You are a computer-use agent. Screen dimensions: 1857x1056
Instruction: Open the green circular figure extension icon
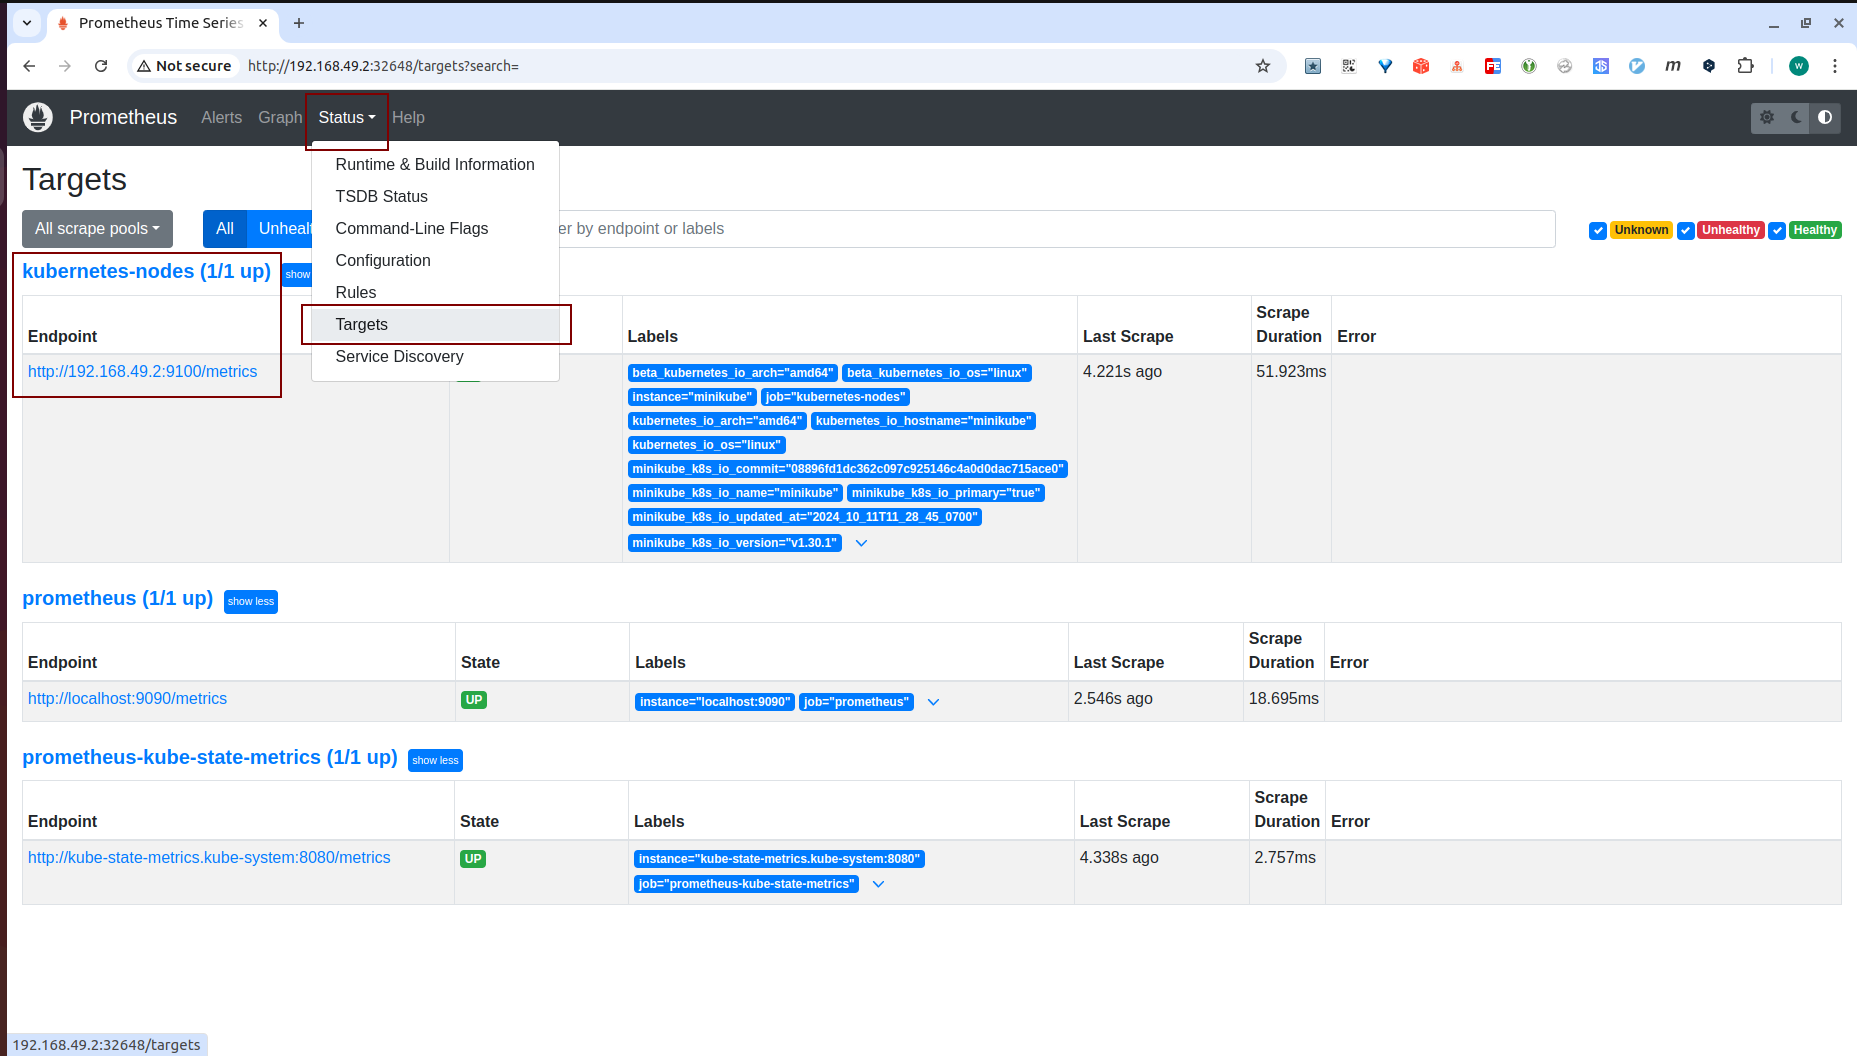[1529, 66]
